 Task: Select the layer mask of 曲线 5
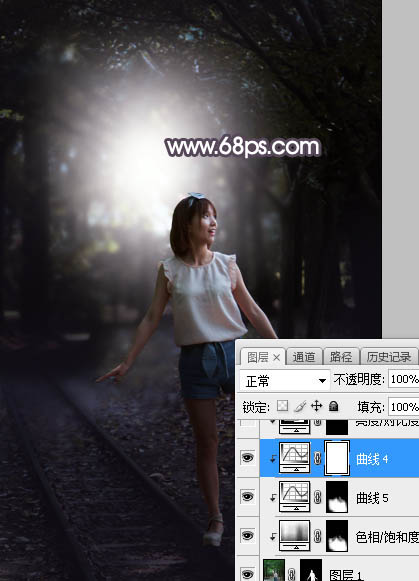pyautogui.click(x=337, y=497)
